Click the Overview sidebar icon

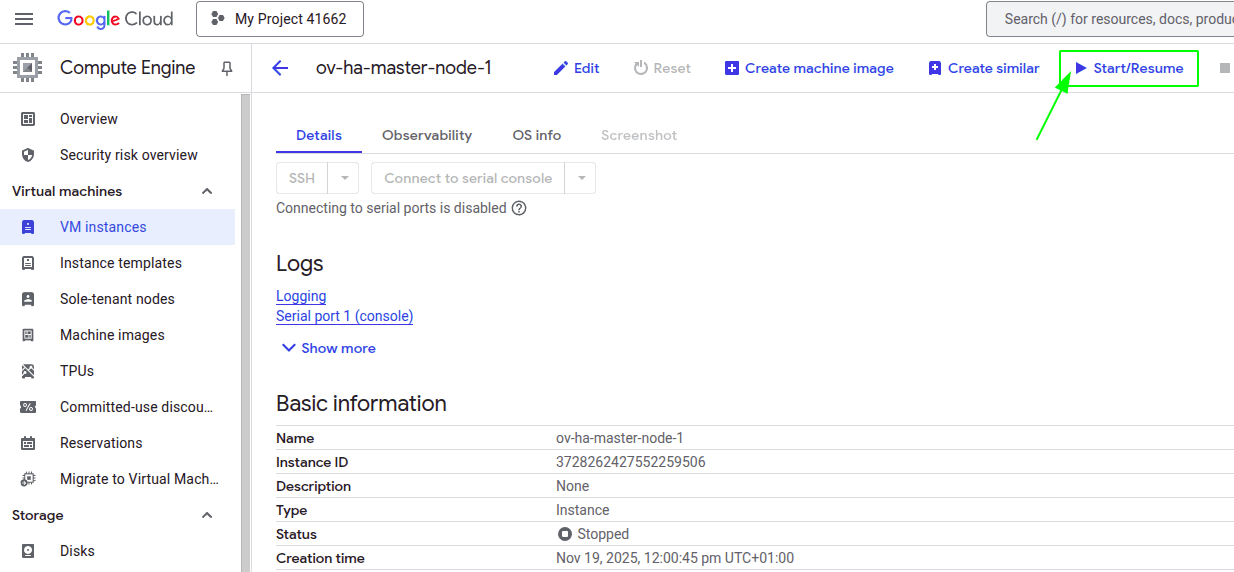point(28,119)
